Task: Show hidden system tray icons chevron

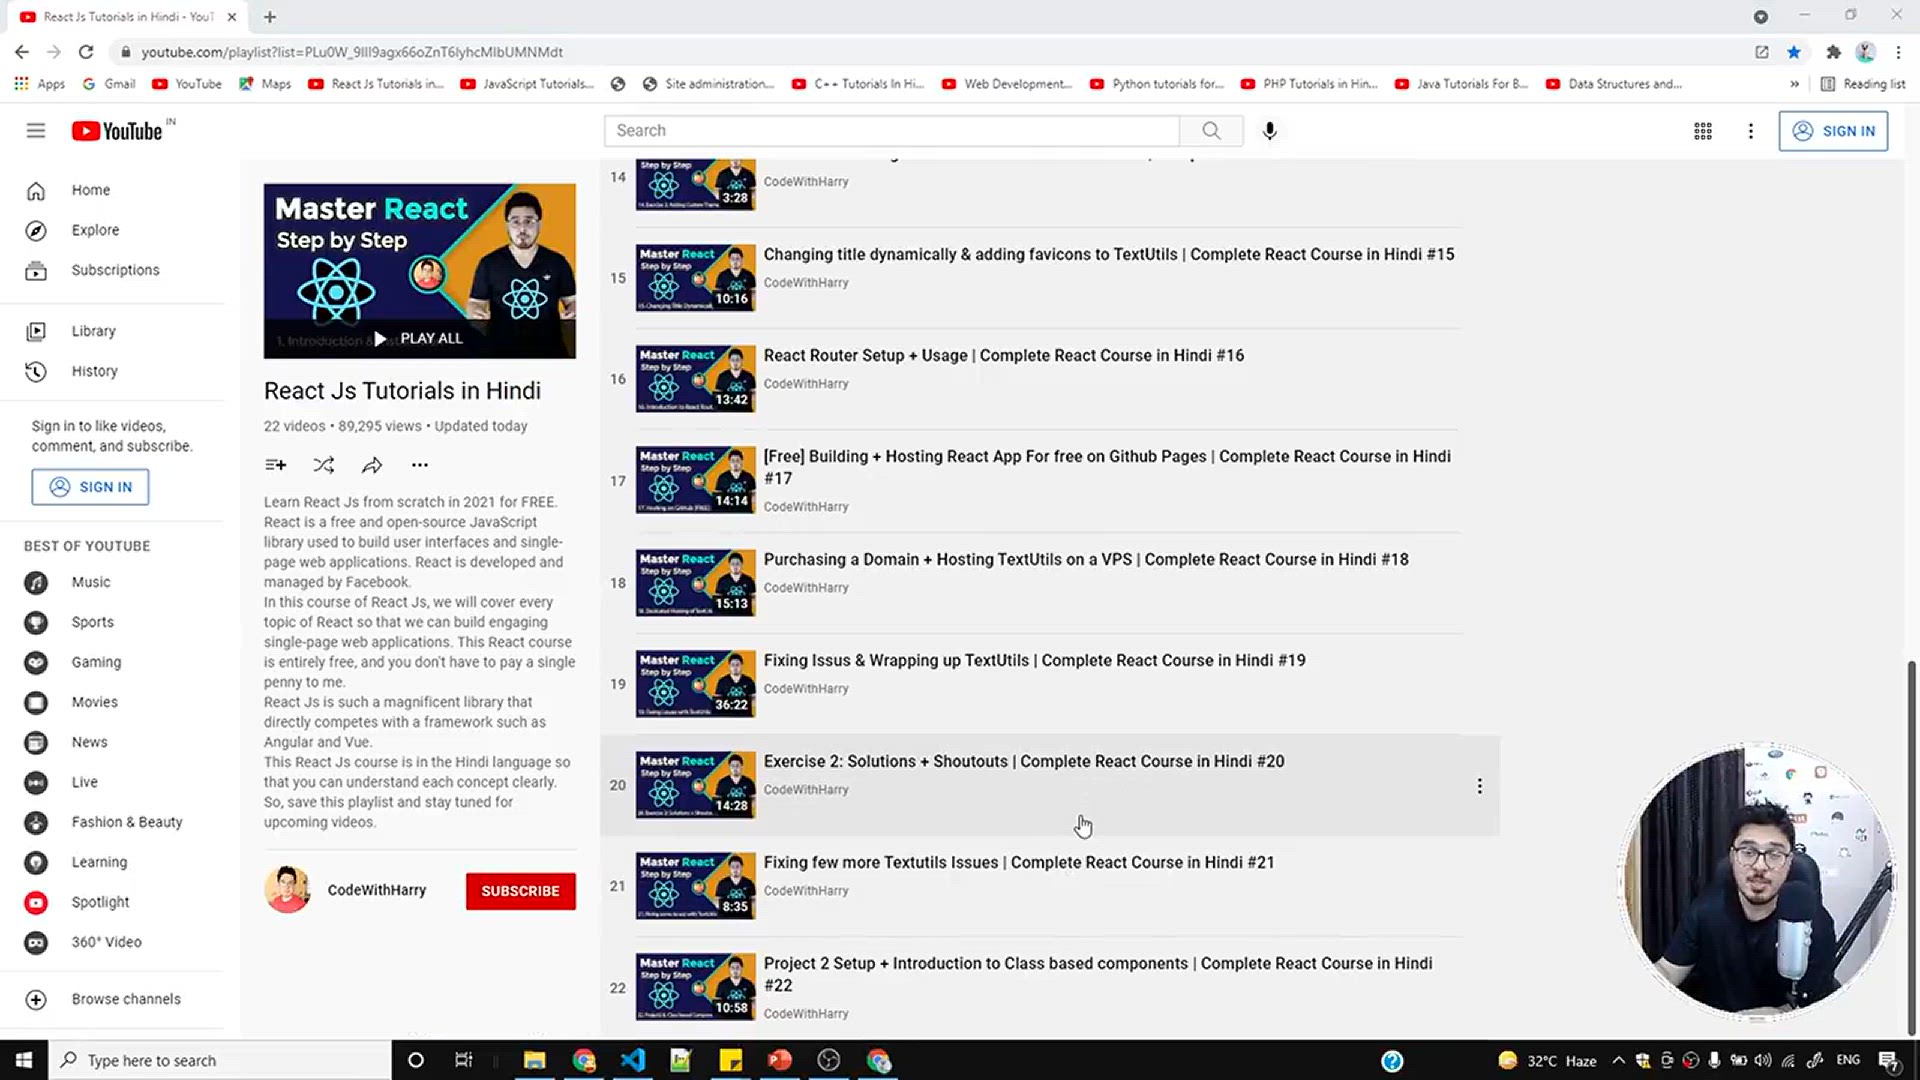Action: 1618,1060
